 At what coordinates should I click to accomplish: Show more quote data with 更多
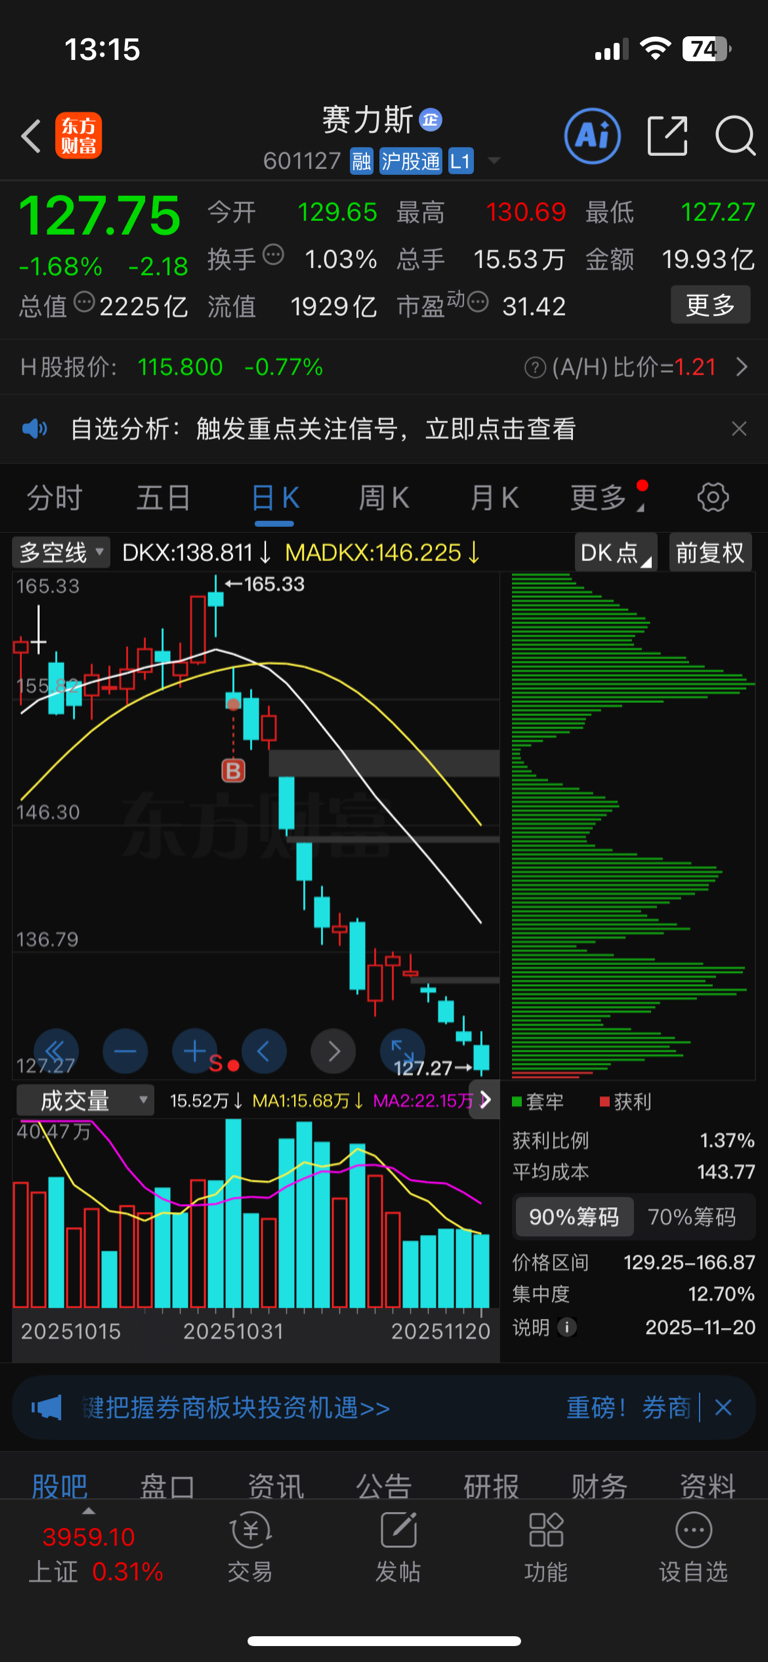tap(710, 305)
